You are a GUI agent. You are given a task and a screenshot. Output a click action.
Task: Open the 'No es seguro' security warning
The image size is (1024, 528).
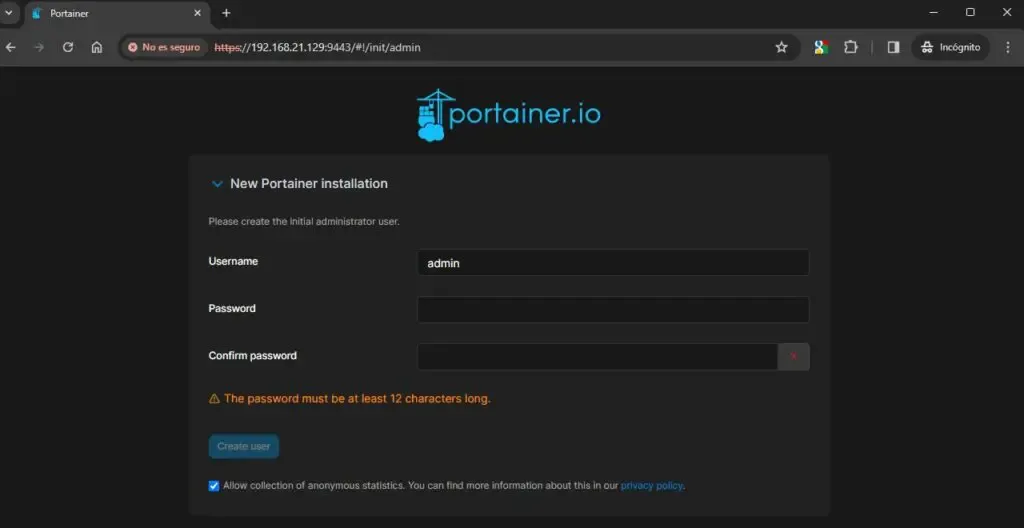tap(165, 47)
